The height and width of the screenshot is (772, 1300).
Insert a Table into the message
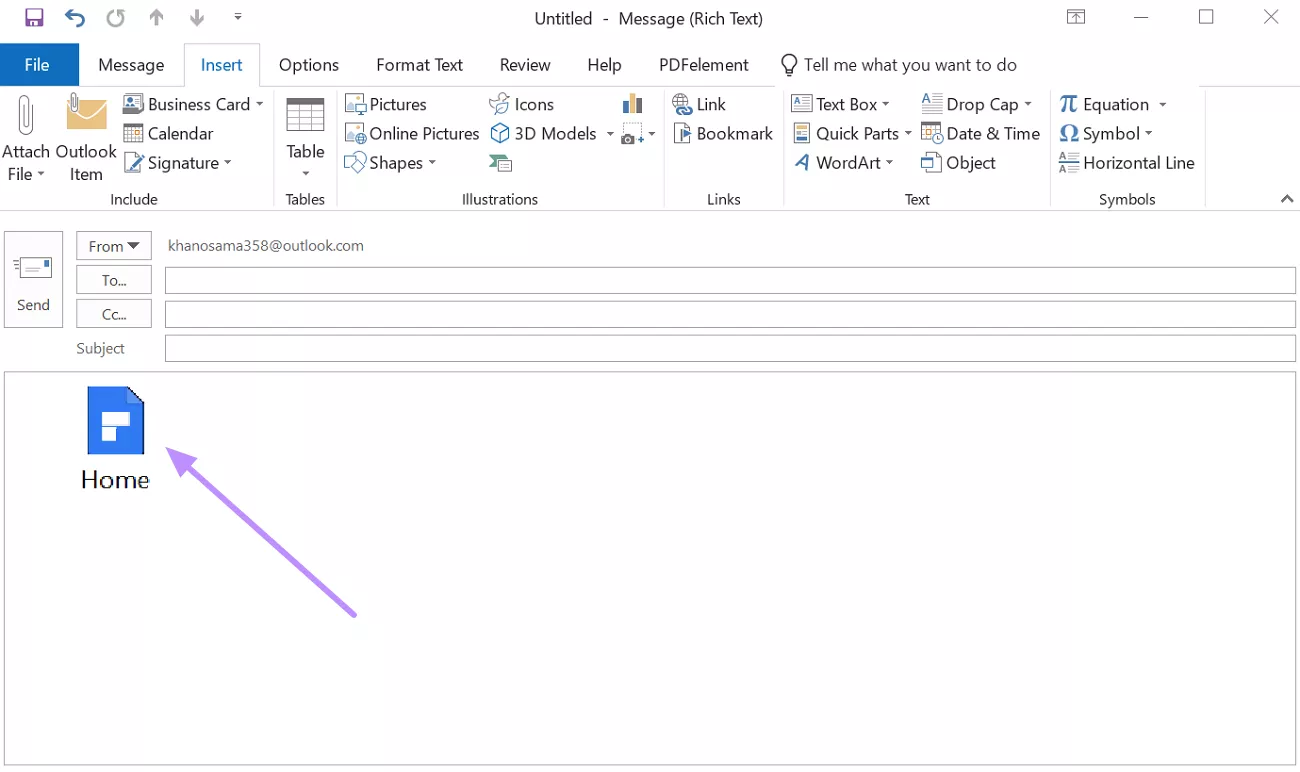[x=305, y=133]
